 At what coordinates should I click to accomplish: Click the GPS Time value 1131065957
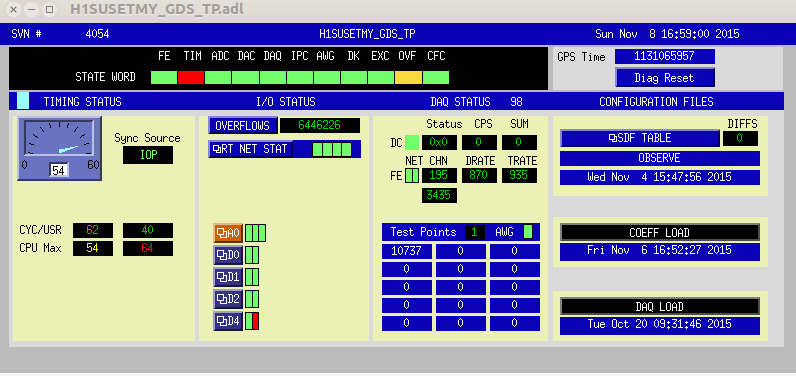[x=665, y=56]
